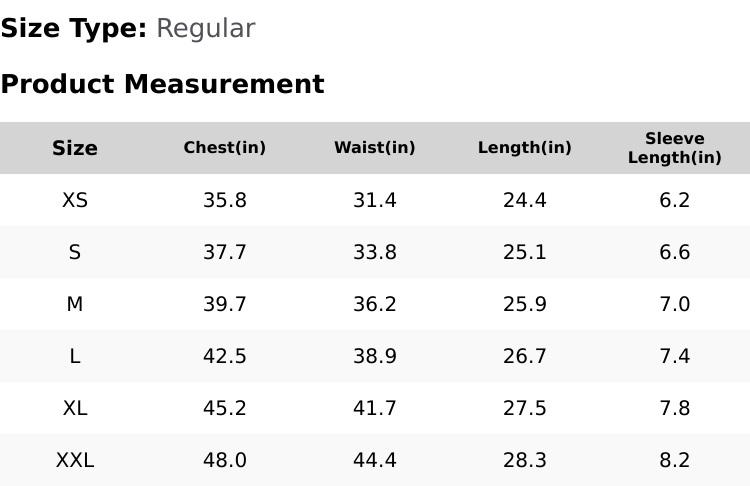This screenshot has width=750, height=486.
Task: Select the XL size row label
Action: coord(75,408)
